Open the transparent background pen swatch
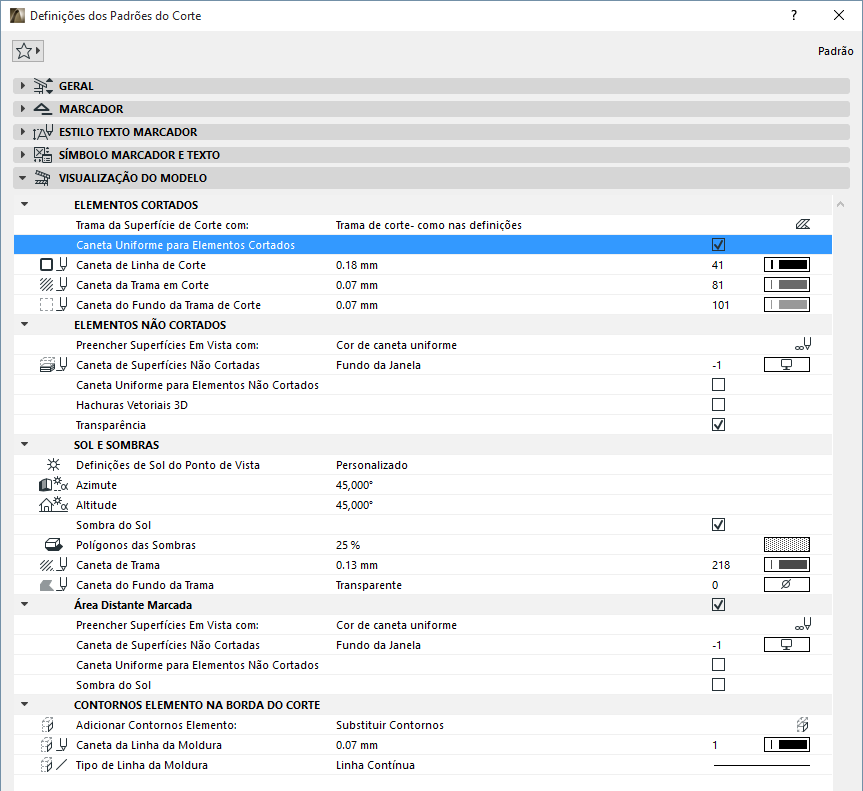Image resolution: width=863 pixels, height=791 pixels. 786,585
